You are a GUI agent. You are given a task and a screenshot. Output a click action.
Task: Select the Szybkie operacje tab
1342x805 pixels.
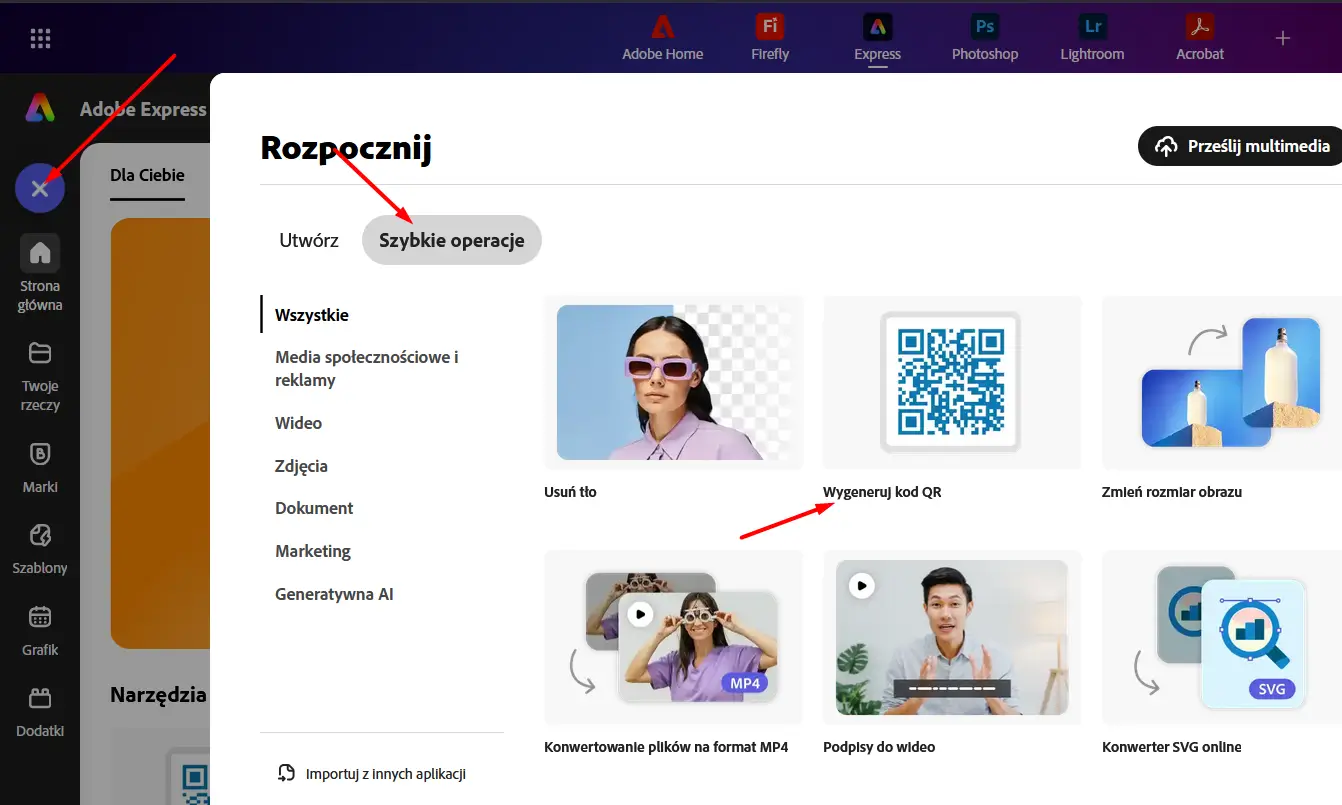(x=451, y=241)
